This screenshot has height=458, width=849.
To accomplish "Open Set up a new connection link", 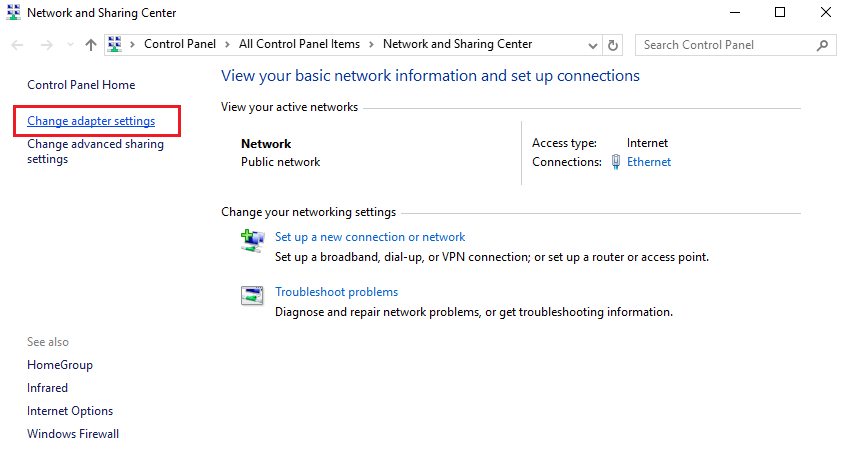I will (370, 237).
